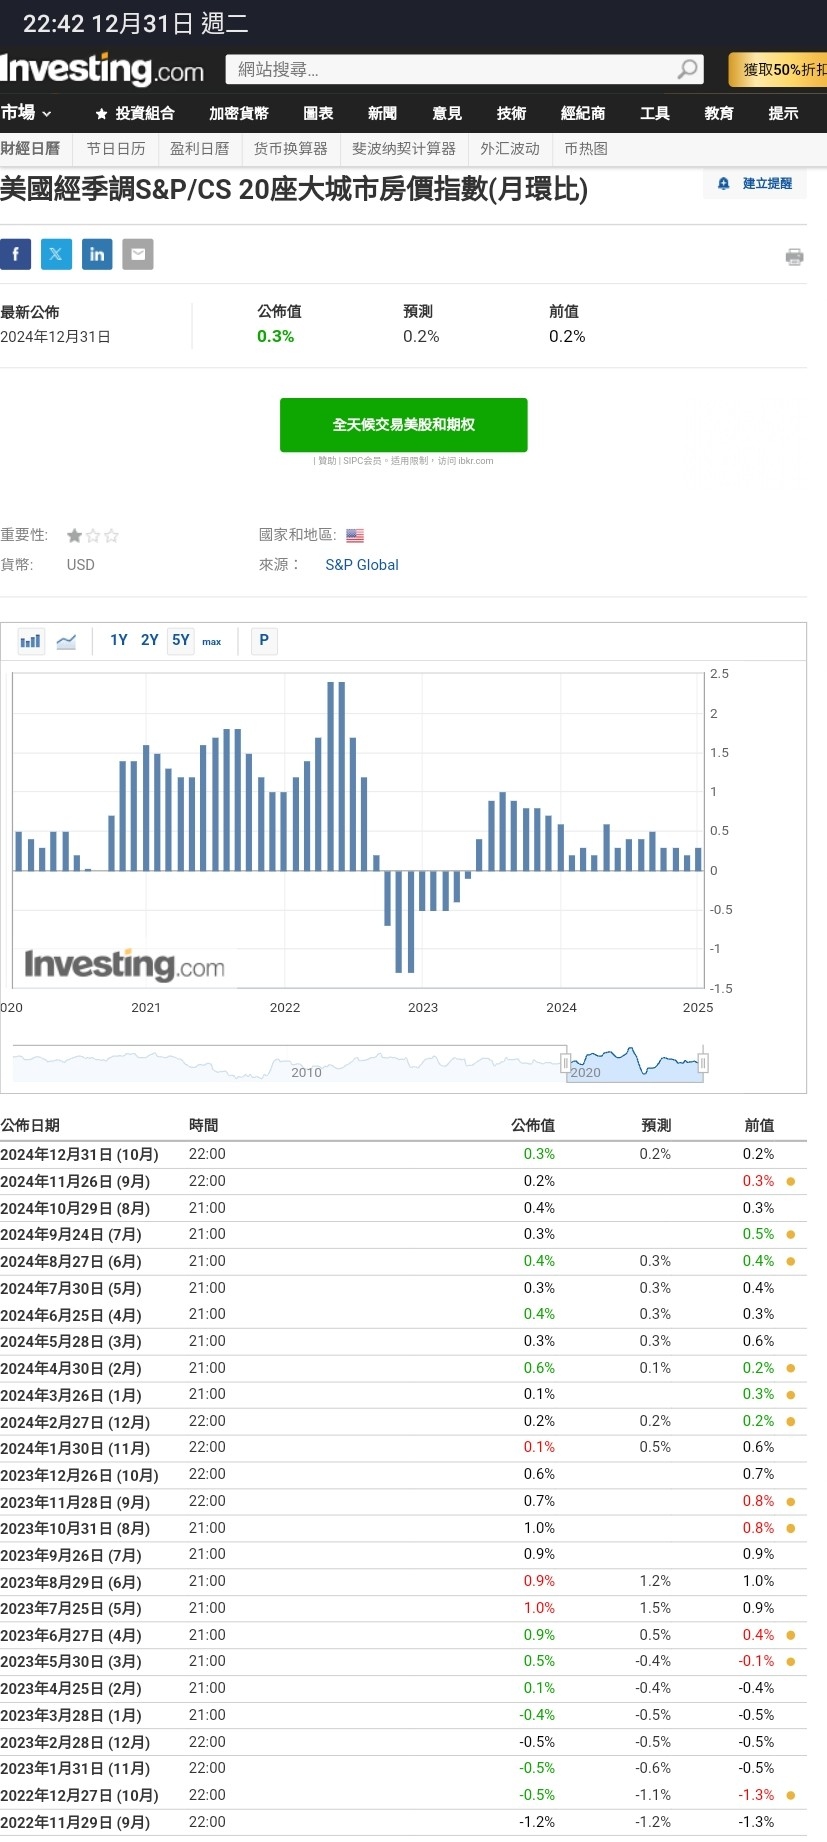Open the 經紀商 menu
The width and height of the screenshot is (827, 1842).
(583, 114)
